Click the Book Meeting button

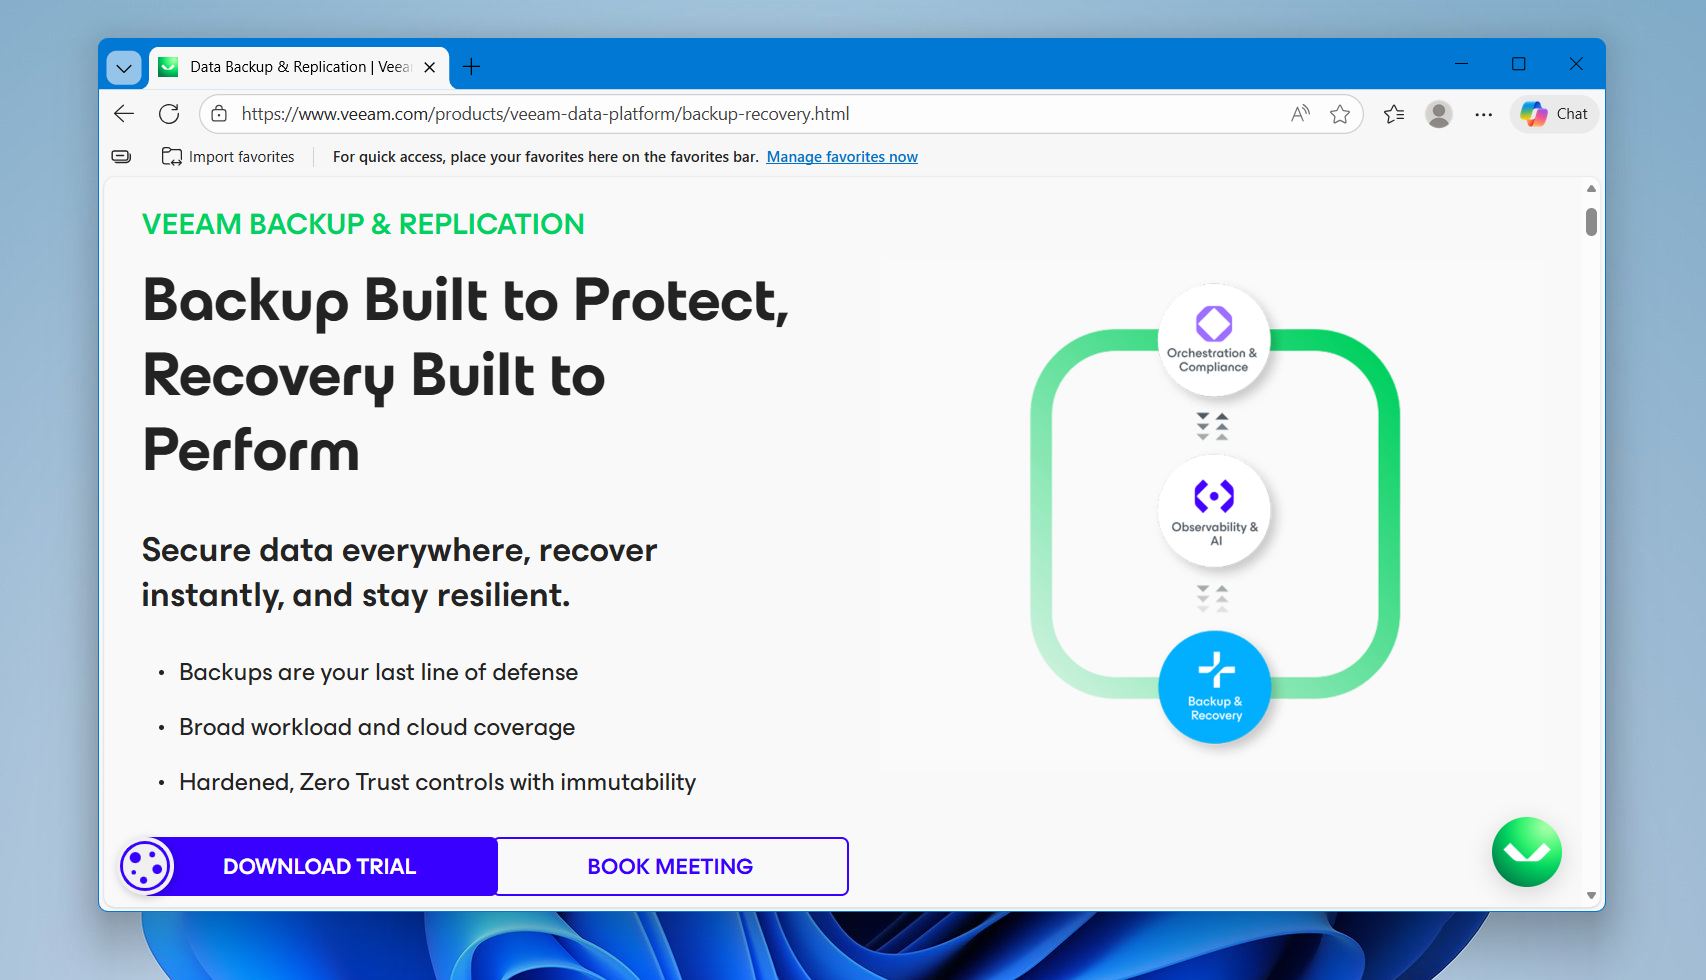pyautogui.click(x=671, y=866)
